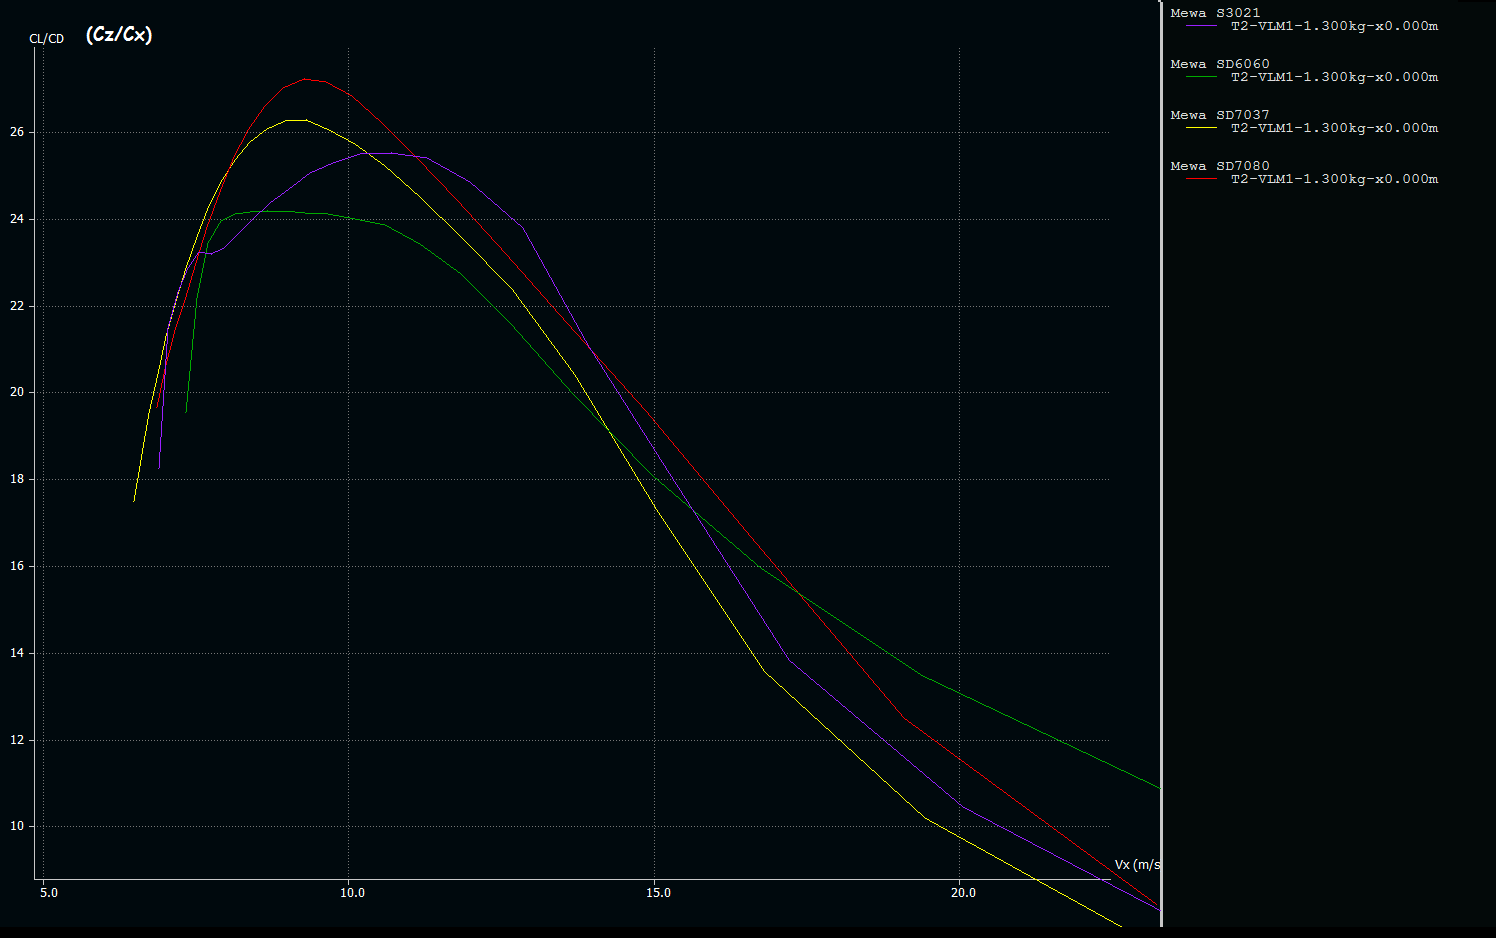Click the 26 tick label on y-axis
This screenshot has height=938, width=1496.
[x=17, y=132]
